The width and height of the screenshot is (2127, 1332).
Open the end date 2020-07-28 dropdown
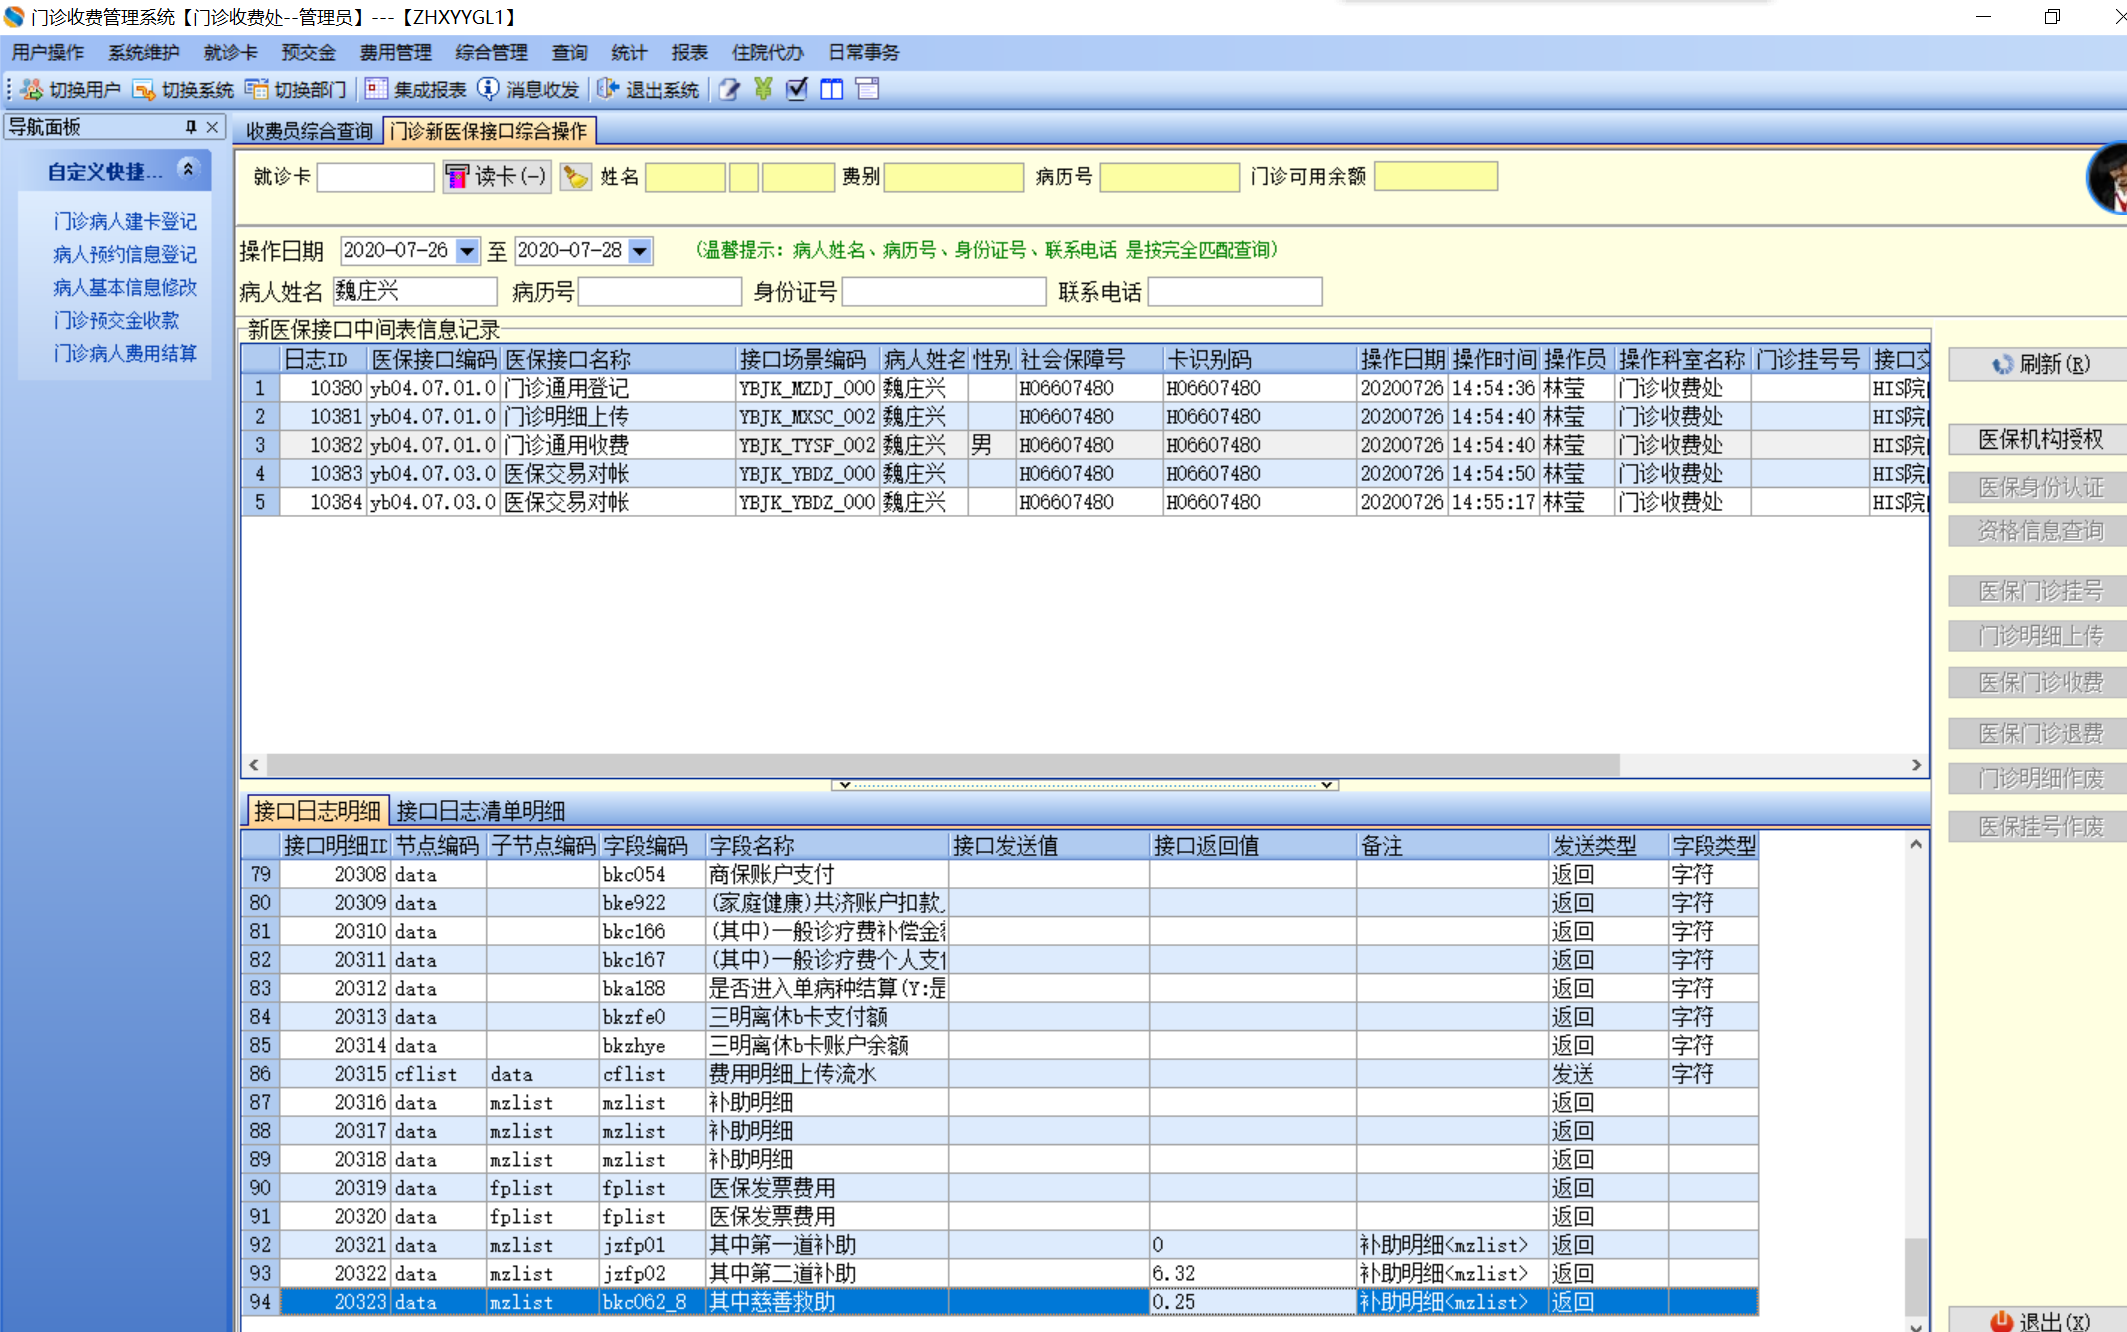(x=641, y=251)
